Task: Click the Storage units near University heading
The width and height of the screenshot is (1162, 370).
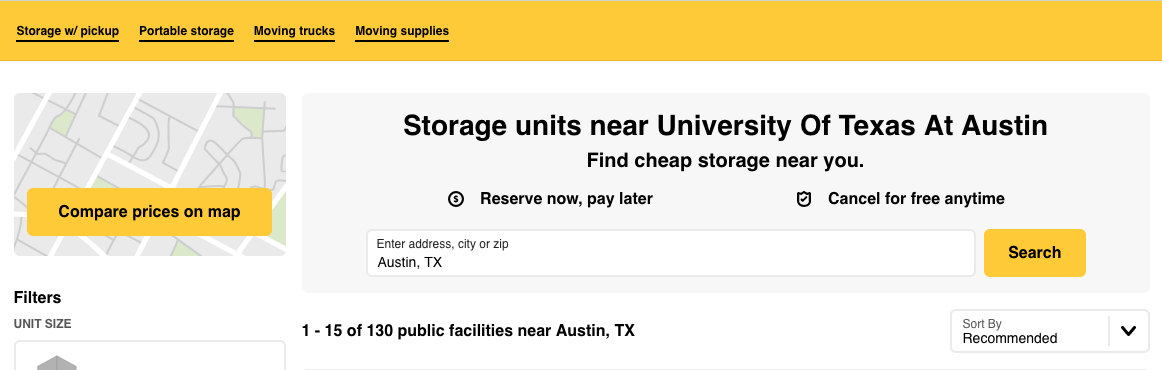Action: click(726, 125)
